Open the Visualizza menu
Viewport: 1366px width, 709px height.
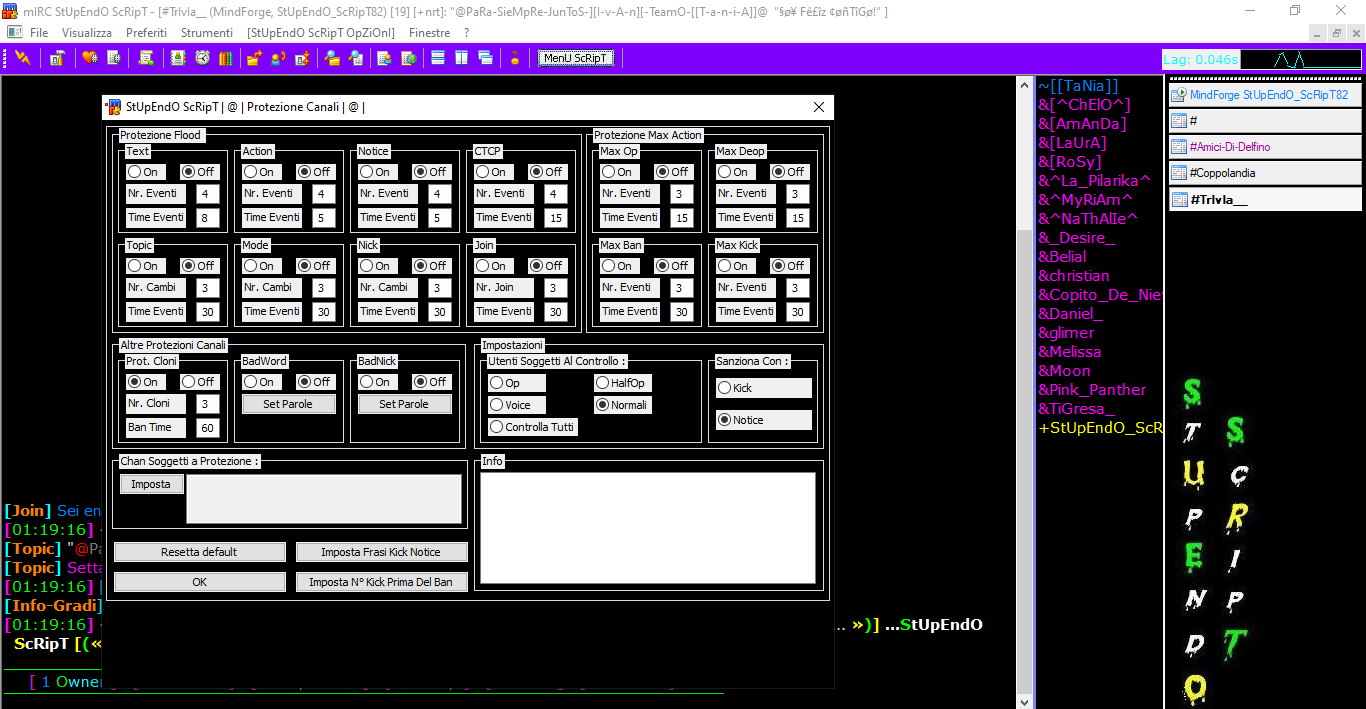pos(87,33)
